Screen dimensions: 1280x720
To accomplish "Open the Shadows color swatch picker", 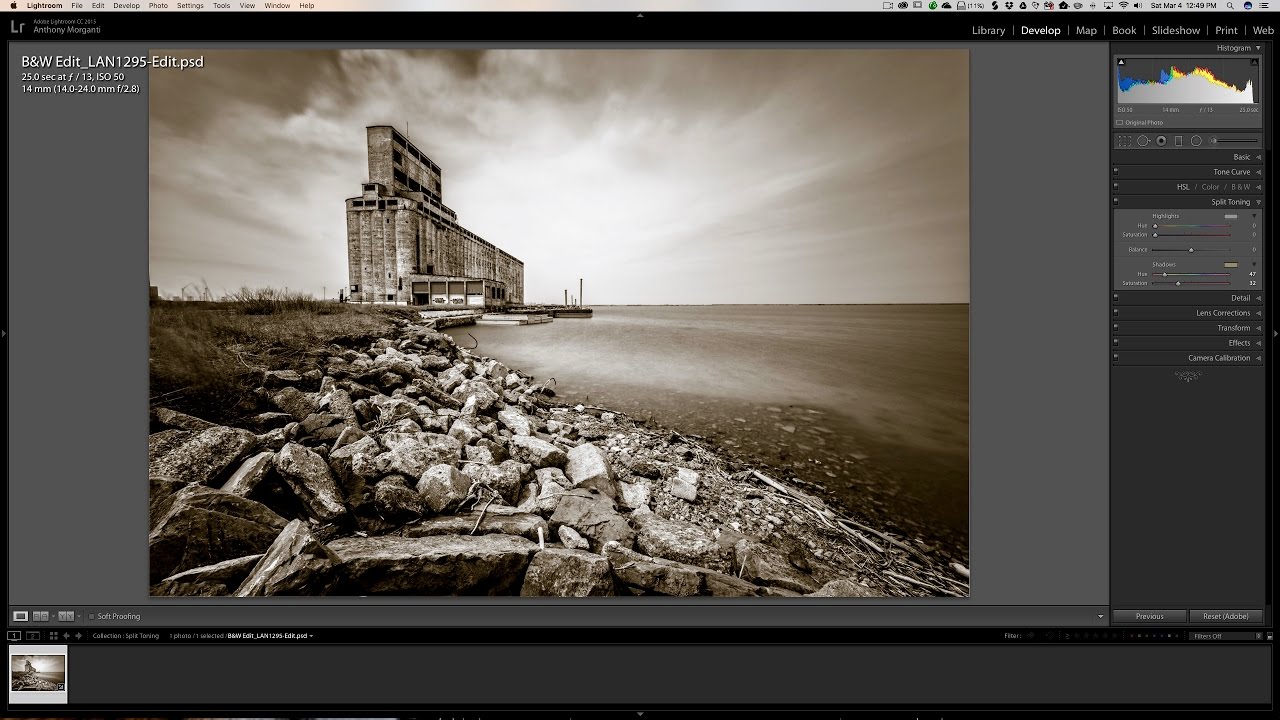I will click(1231, 265).
